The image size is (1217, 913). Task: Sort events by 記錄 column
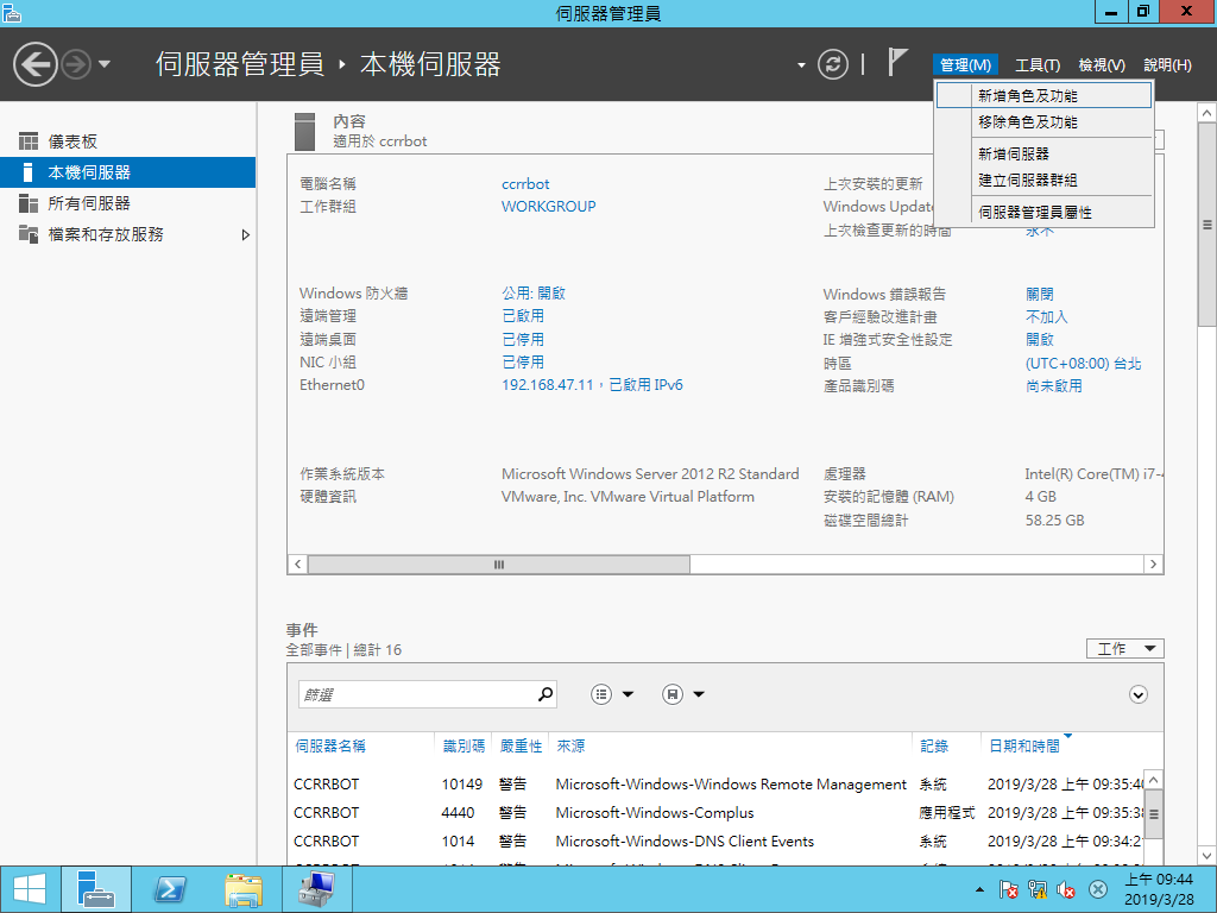[934, 746]
